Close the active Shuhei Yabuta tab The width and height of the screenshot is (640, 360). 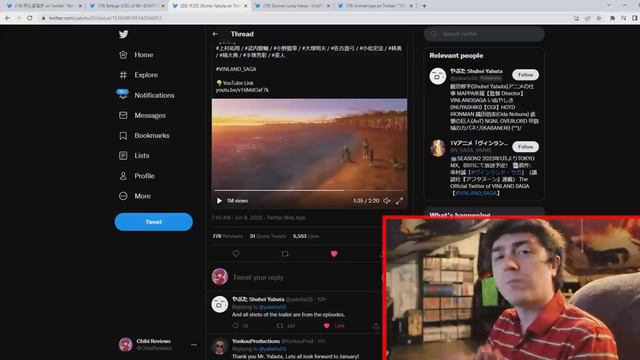click(245, 6)
